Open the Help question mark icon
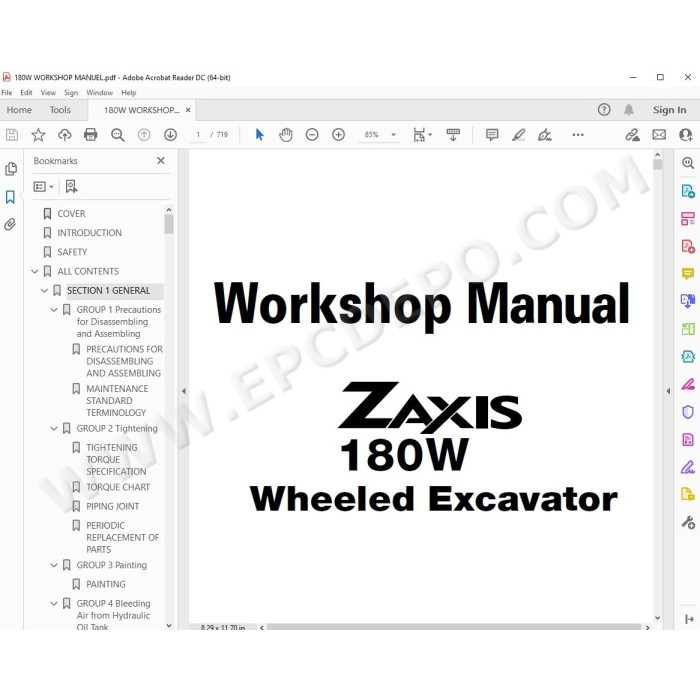The image size is (700, 700). pyautogui.click(x=604, y=110)
